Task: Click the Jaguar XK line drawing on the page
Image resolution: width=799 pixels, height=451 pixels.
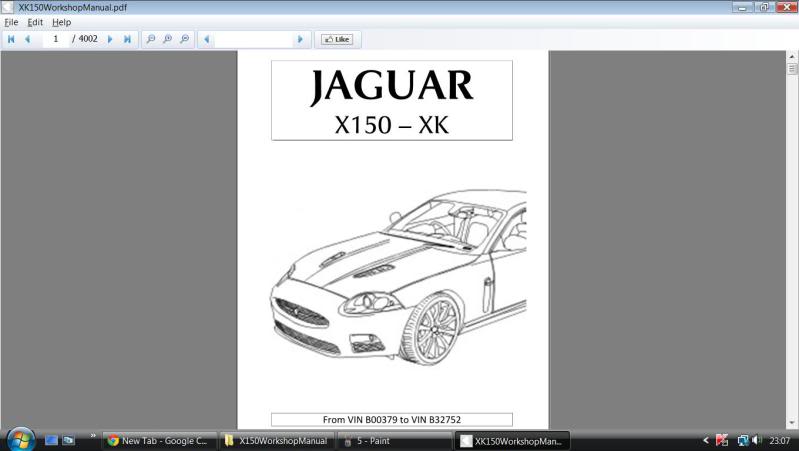Action: click(x=398, y=277)
